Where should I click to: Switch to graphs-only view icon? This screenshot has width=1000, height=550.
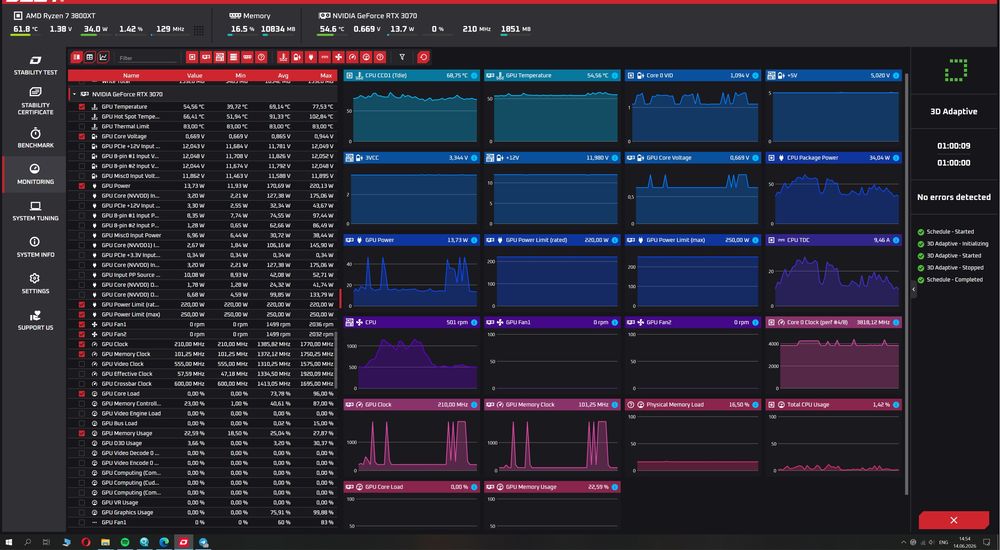pos(103,57)
